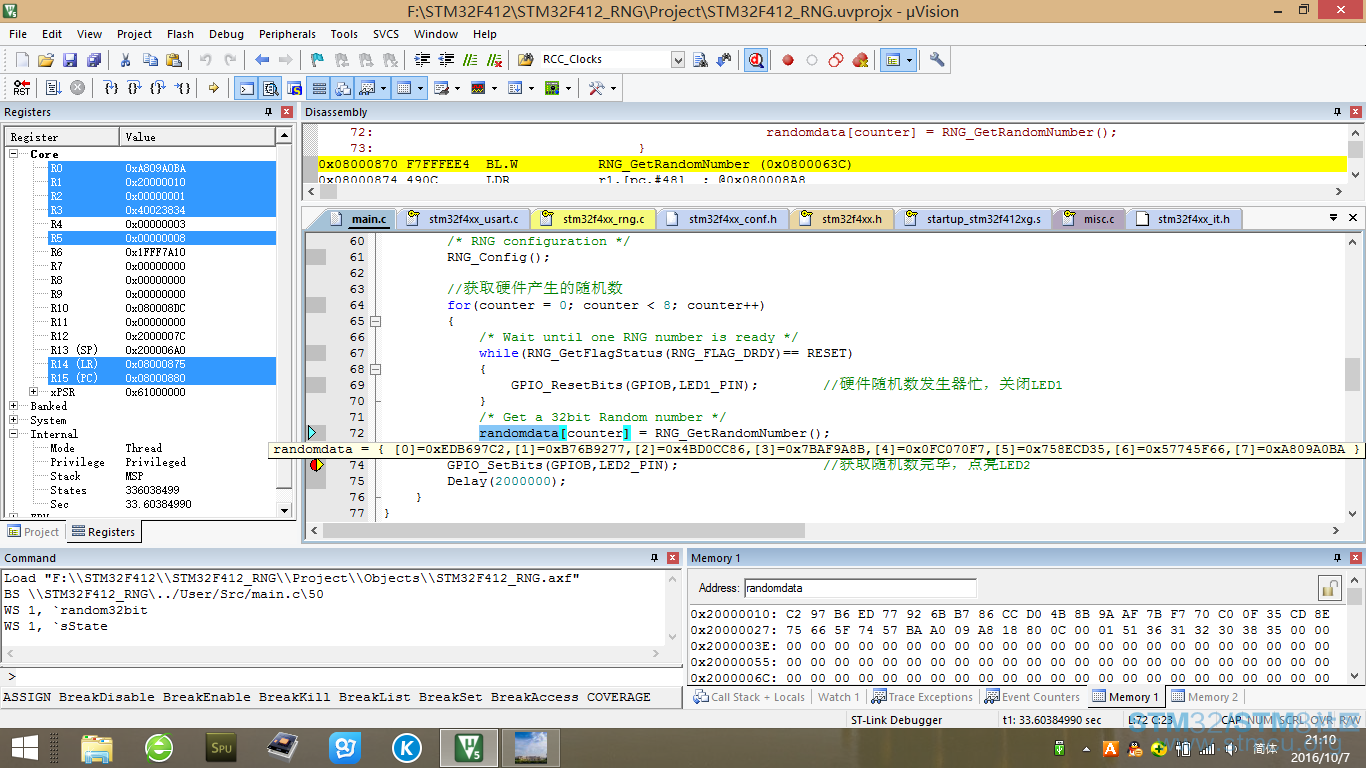1366x768 pixels.
Task: Cut selection using the scissors icon
Action: pyautogui.click(x=125, y=60)
